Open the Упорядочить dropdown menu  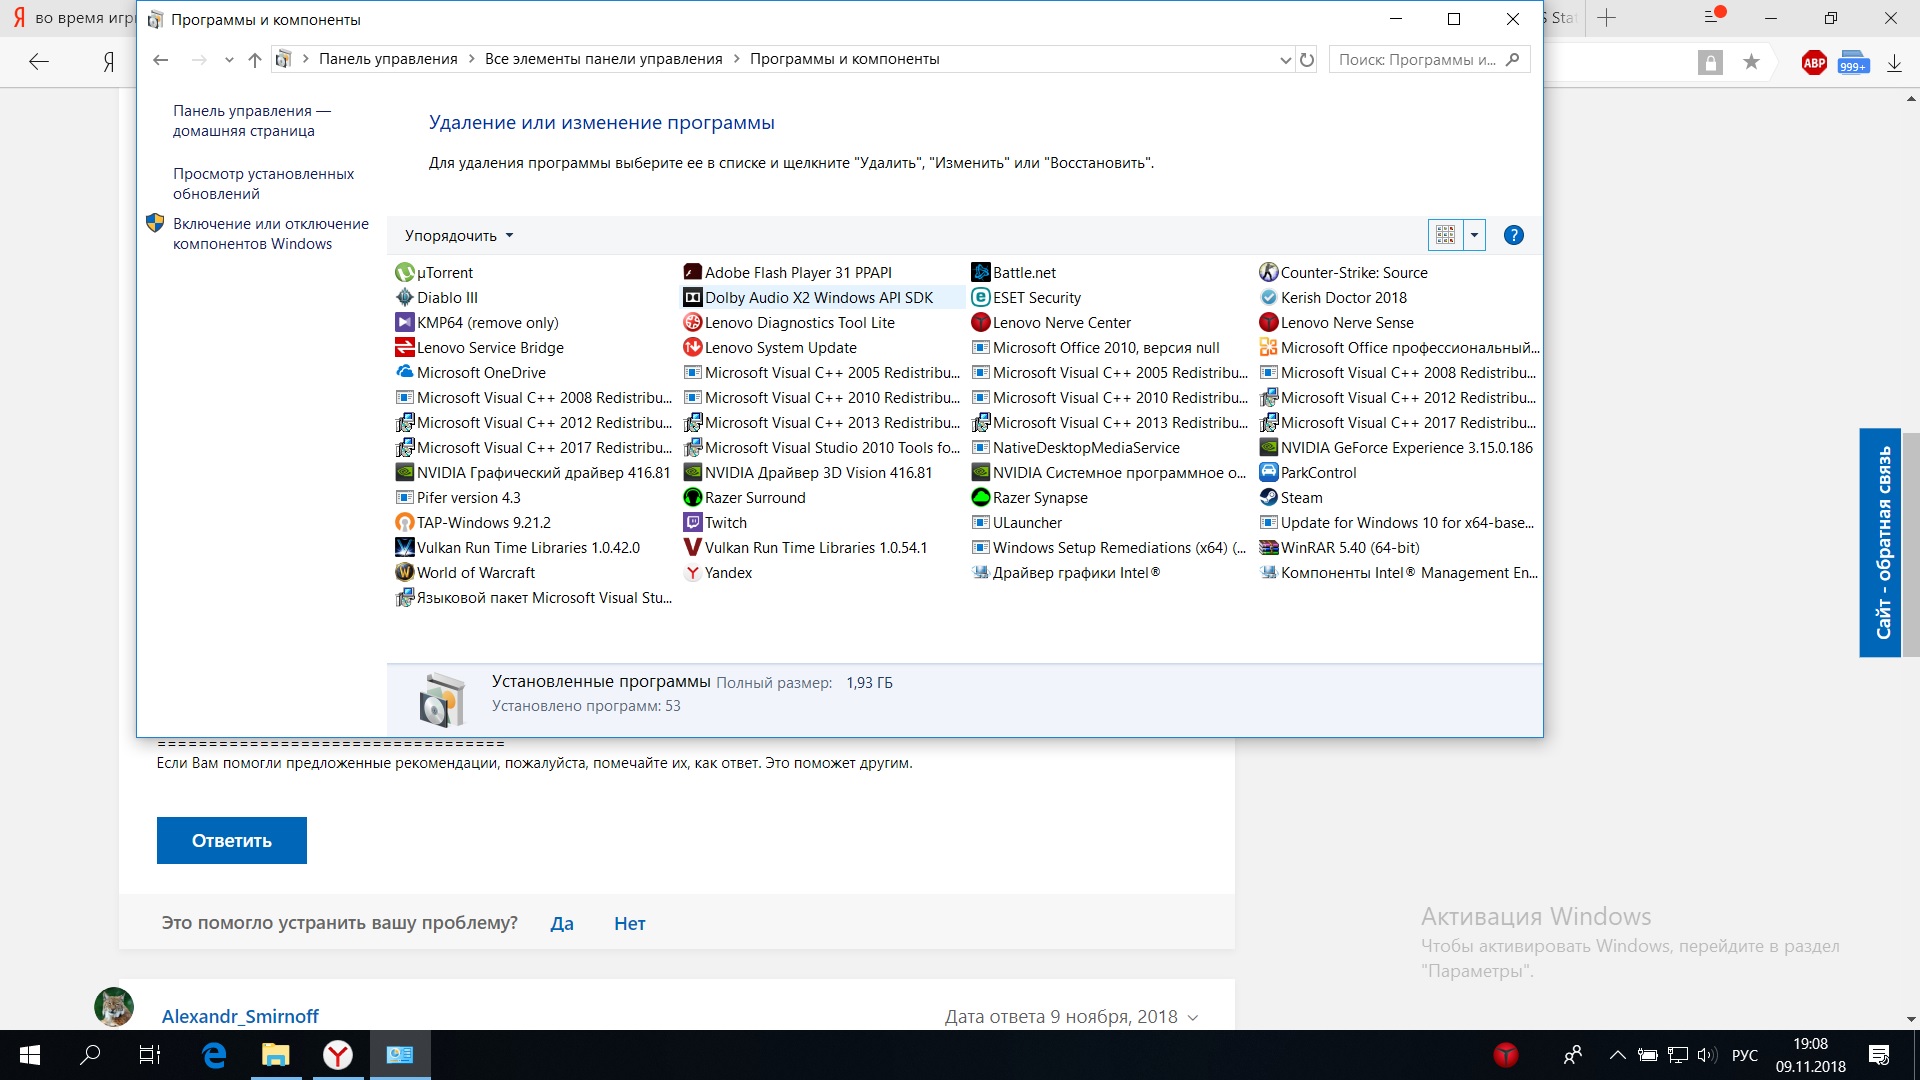[459, 236]
